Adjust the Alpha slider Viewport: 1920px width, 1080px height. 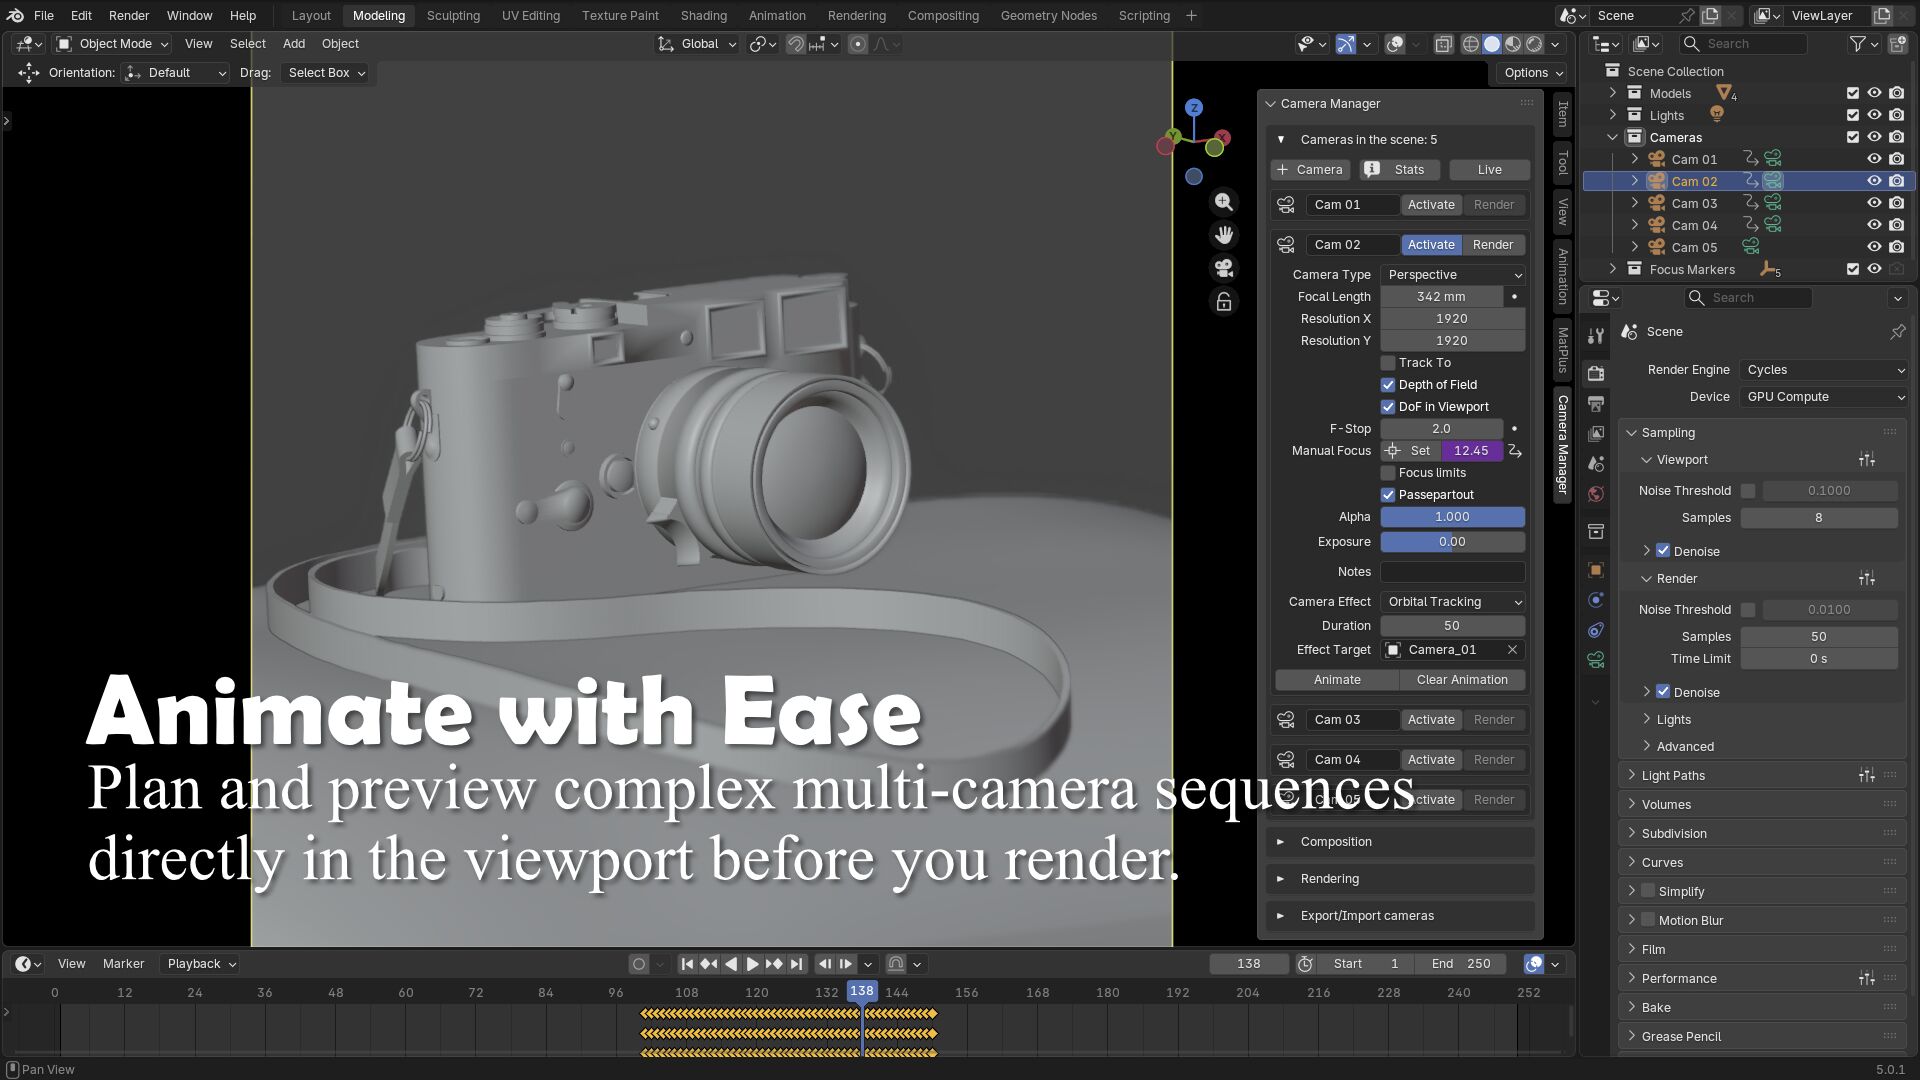(x=1452, y=517)
